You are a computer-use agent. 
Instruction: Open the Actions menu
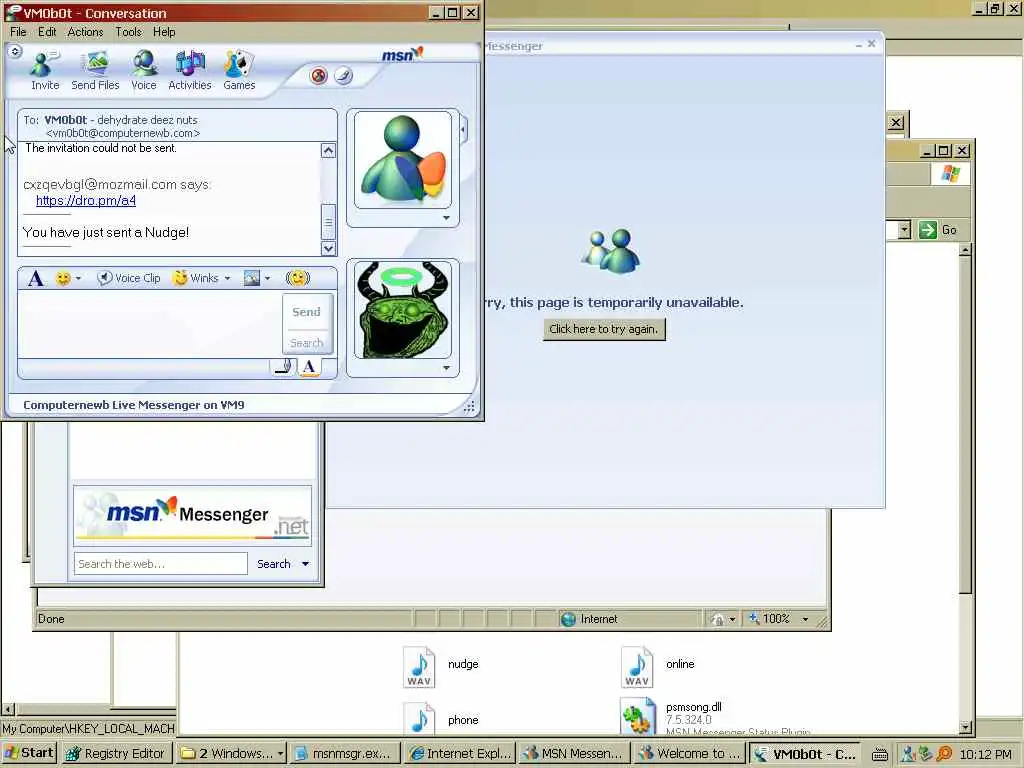86,32
